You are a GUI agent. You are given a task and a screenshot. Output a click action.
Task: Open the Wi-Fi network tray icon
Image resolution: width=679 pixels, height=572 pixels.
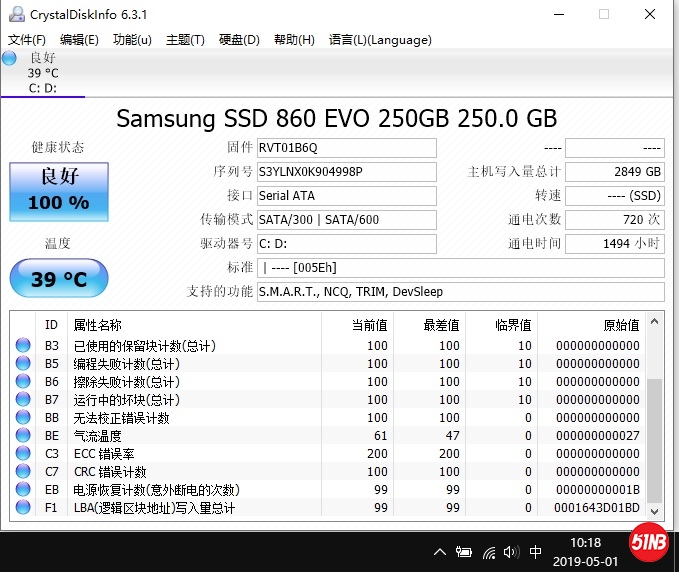pos(489,552)
